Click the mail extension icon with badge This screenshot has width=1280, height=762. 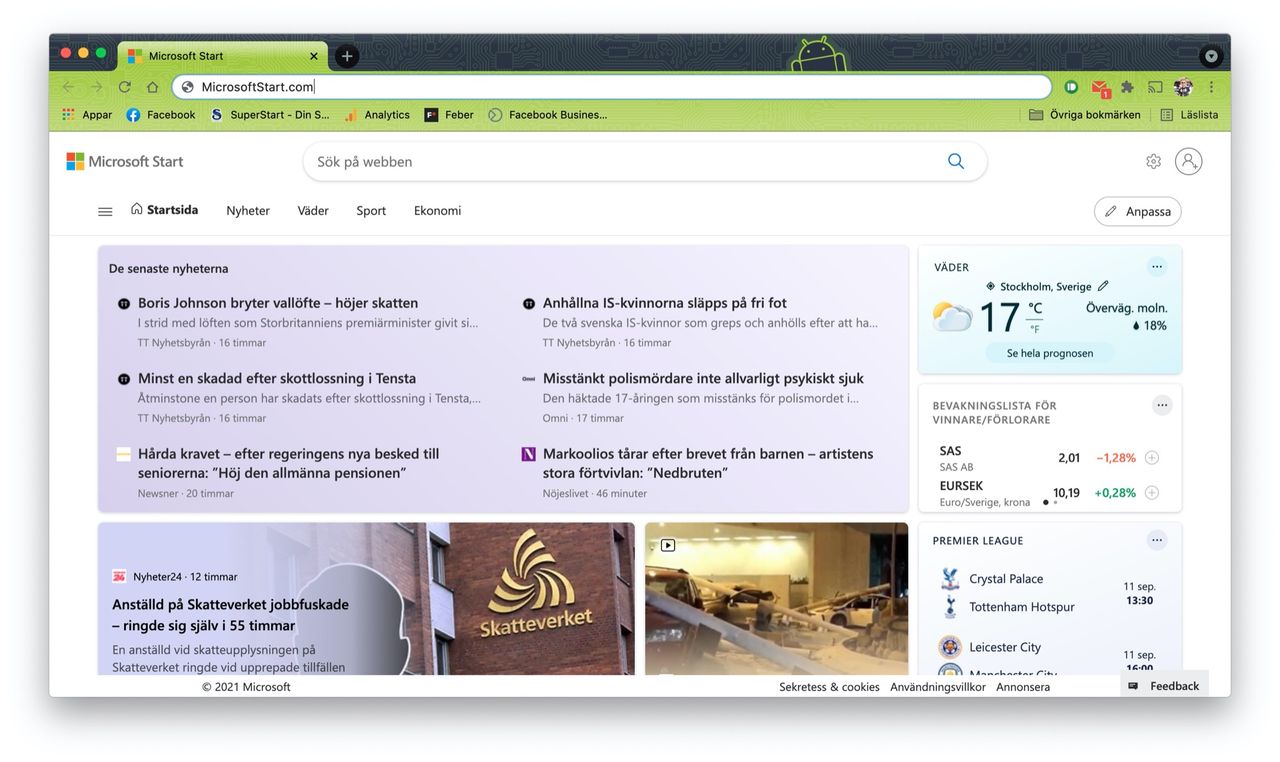[x=1100, y=88]
